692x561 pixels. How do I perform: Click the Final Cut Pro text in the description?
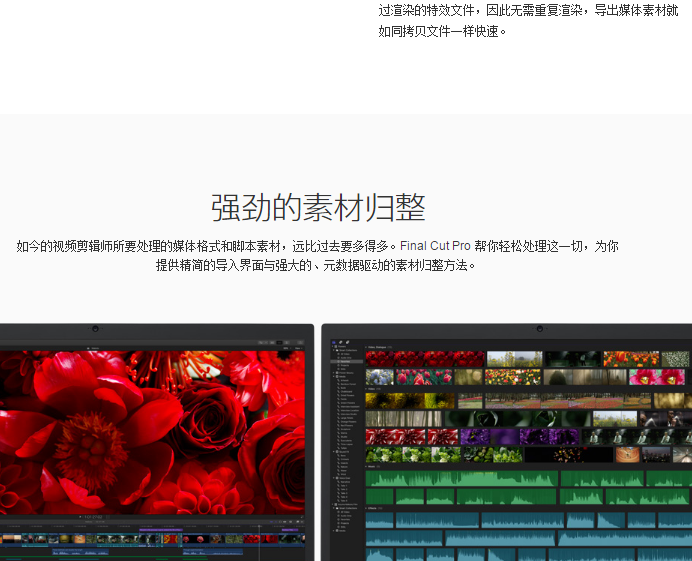(x=435, y=246)
